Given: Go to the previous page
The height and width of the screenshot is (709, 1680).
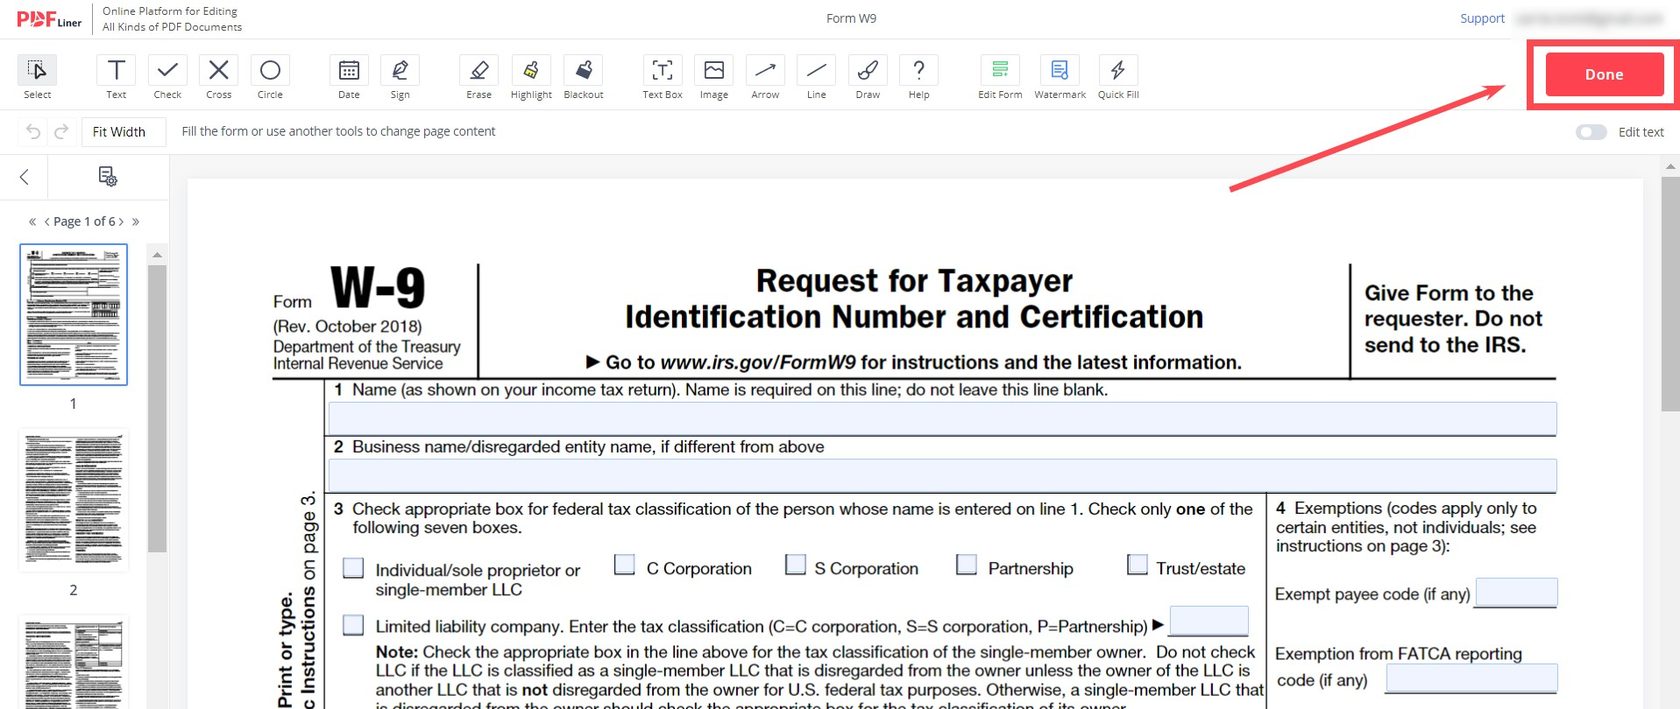Looking at the screenshot, I should click(47, 222).
